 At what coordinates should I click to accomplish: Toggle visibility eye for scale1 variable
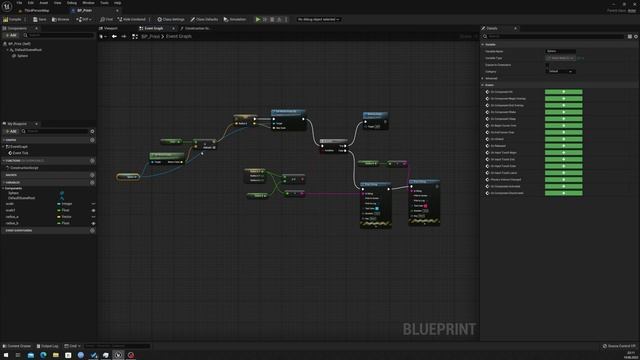[x=93, y=211]
